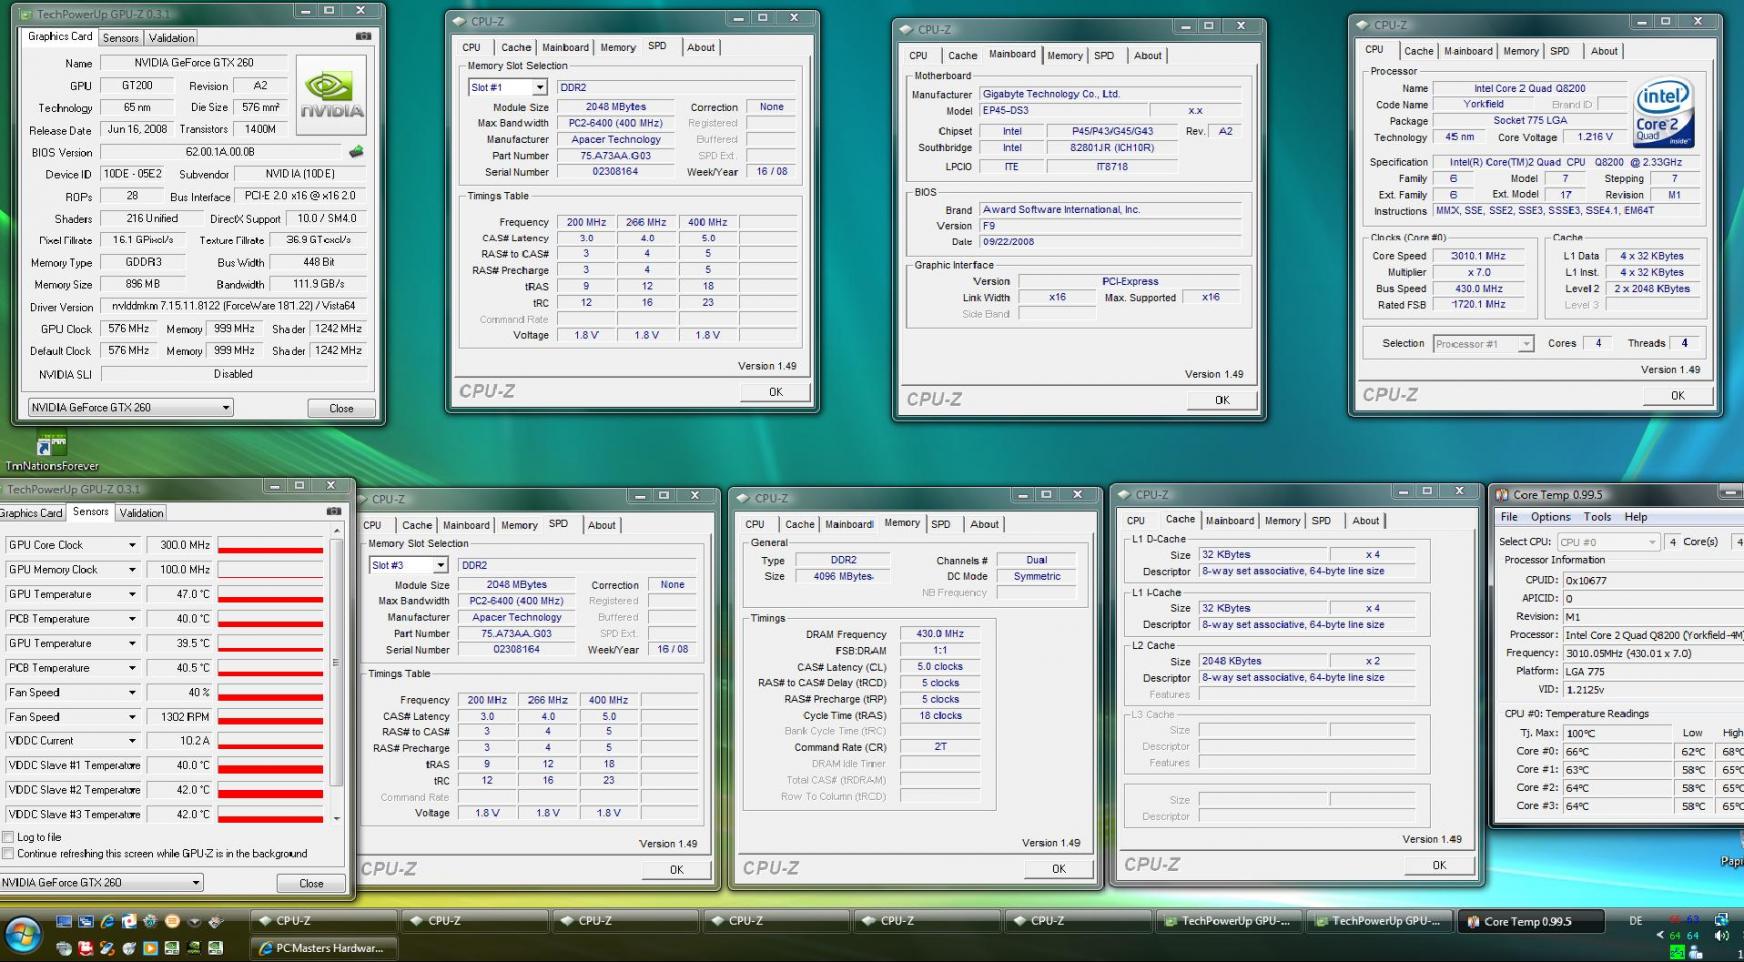Click the BIOS Version field 62.00.1A.00.0B
This screenshot has height=962, width=1744.
[221, 152]
